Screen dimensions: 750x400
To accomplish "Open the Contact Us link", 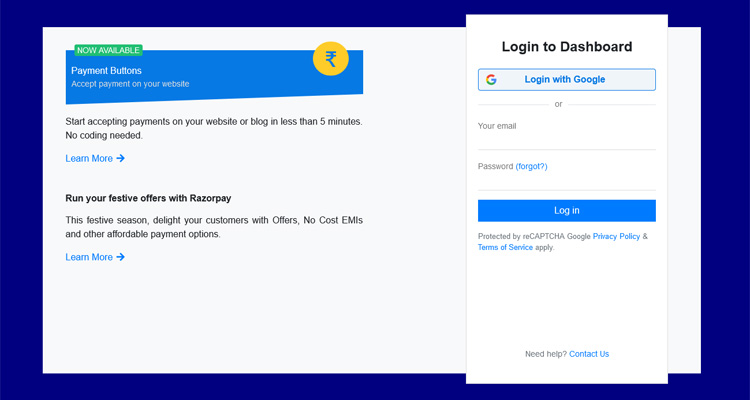I will point(589,354).
